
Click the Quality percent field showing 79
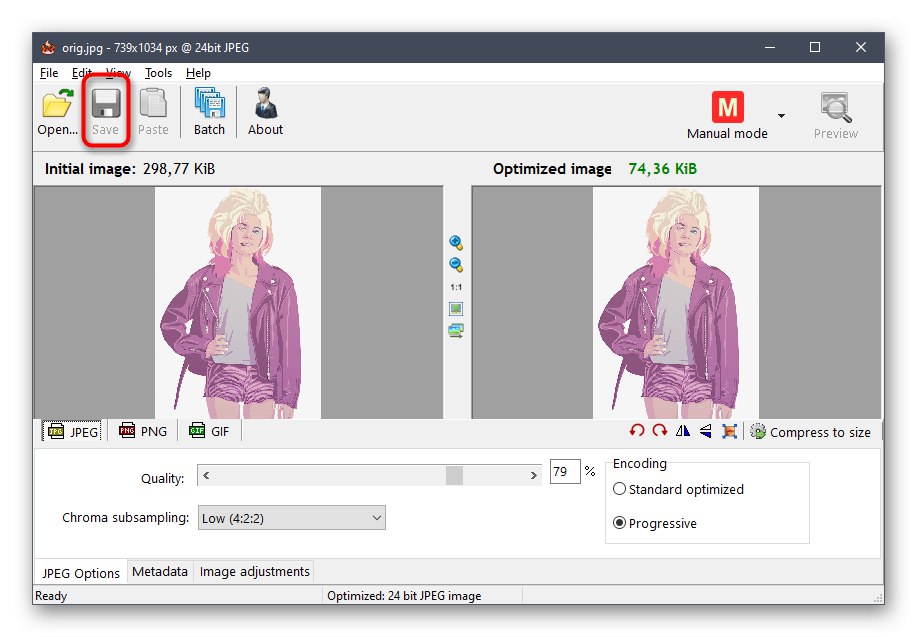pyautogui.click(x=565, y=471)
